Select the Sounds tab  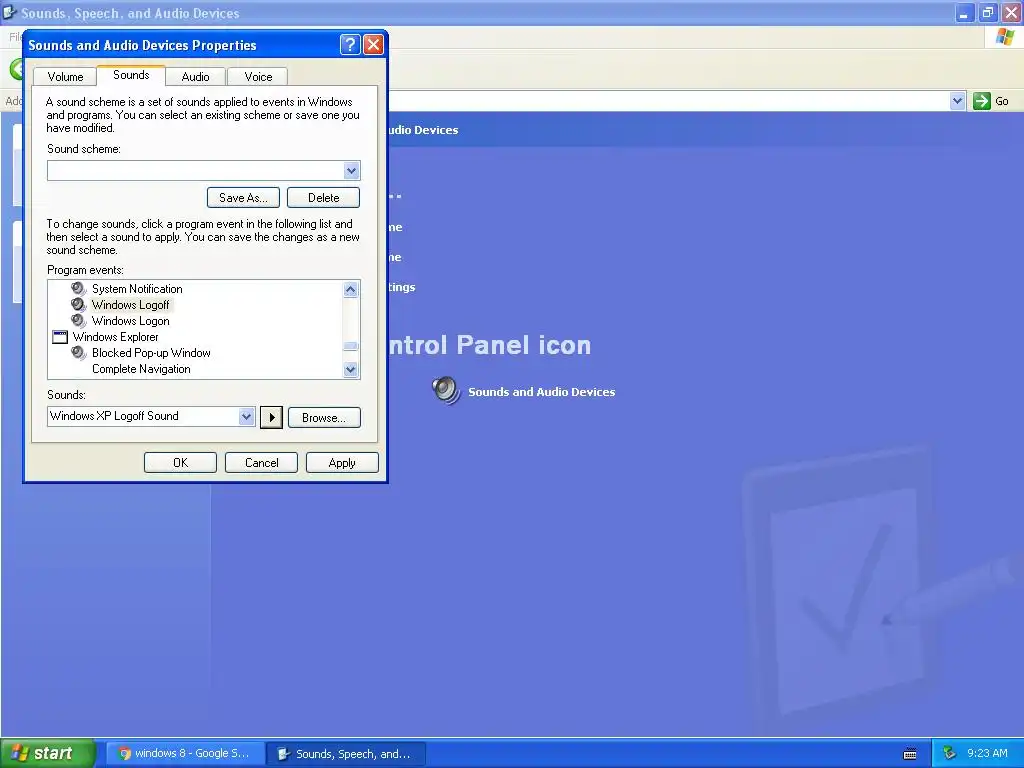point(131,75)
